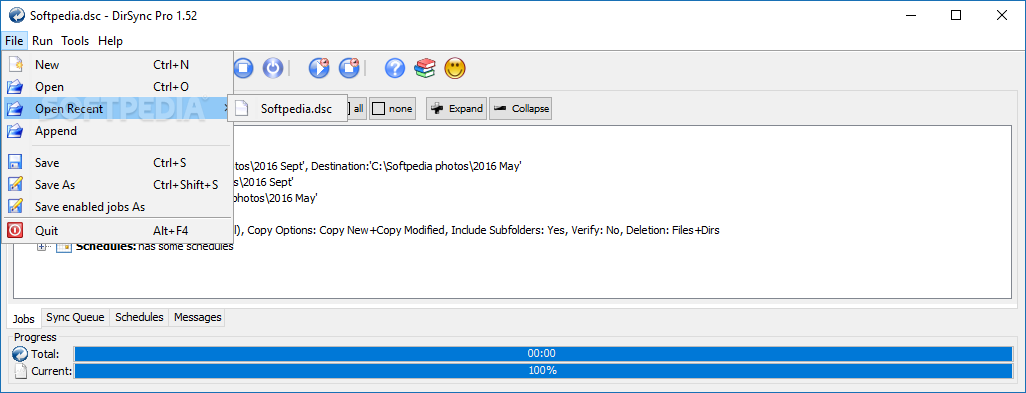1026x393 pixels.
Task: Click the New document icon in File menu
Action: (x=15, y=64)
